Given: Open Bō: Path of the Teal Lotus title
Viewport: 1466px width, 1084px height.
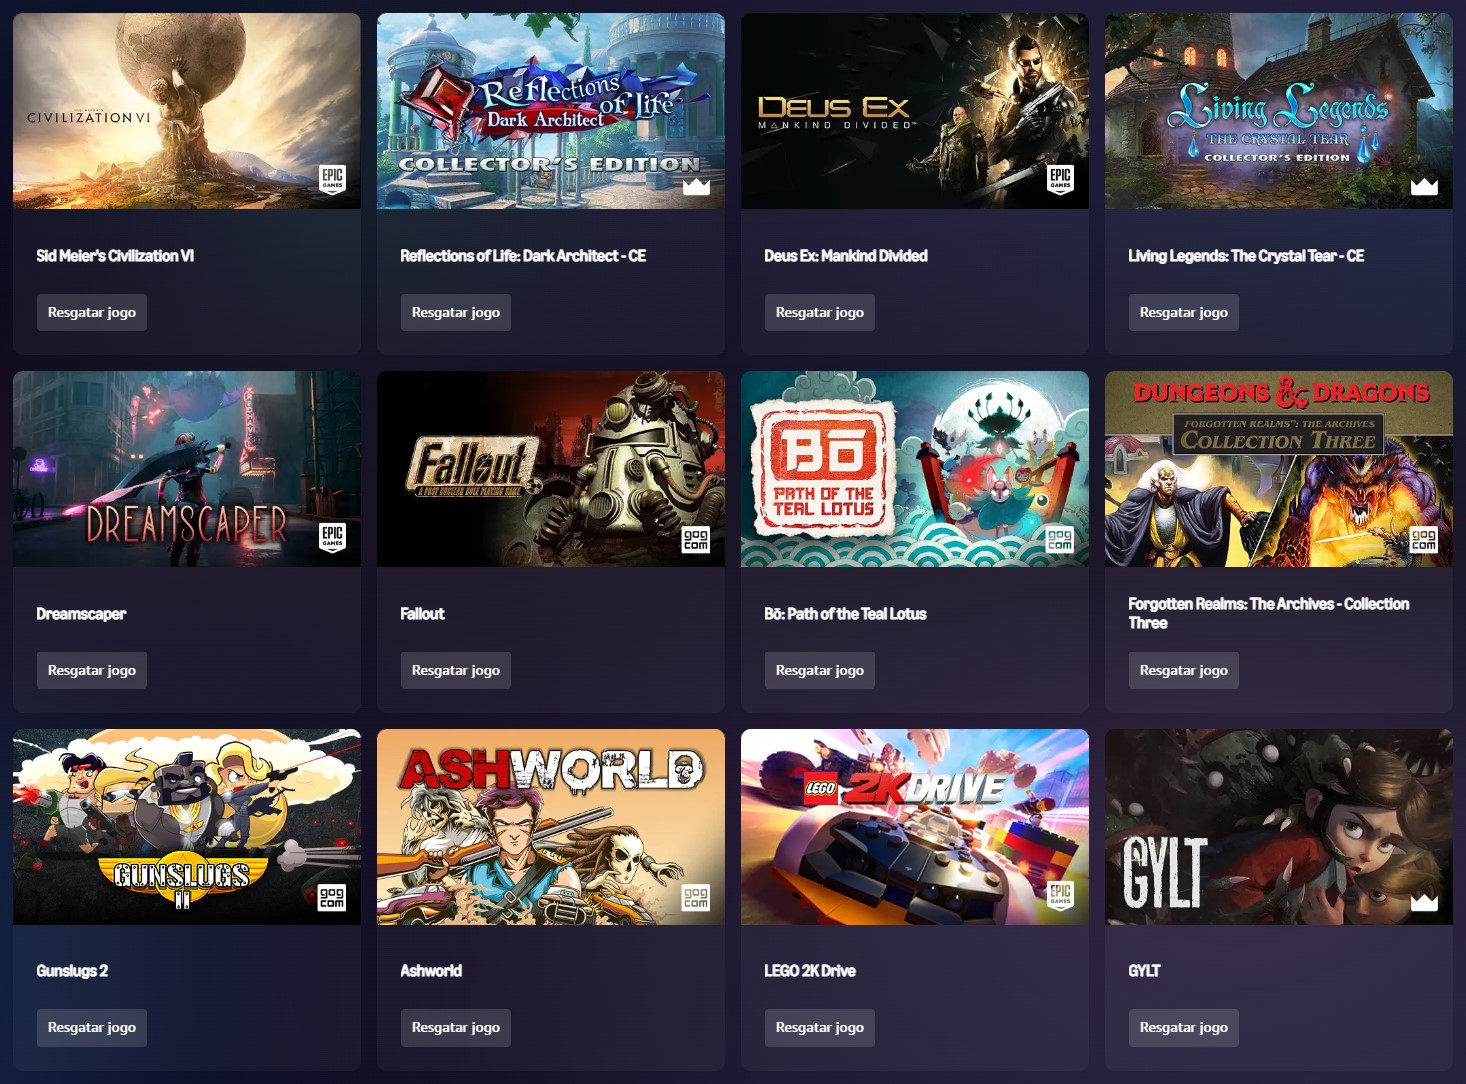Looking at the screenshot, I should pyautogui.click(x=845, y=614).
